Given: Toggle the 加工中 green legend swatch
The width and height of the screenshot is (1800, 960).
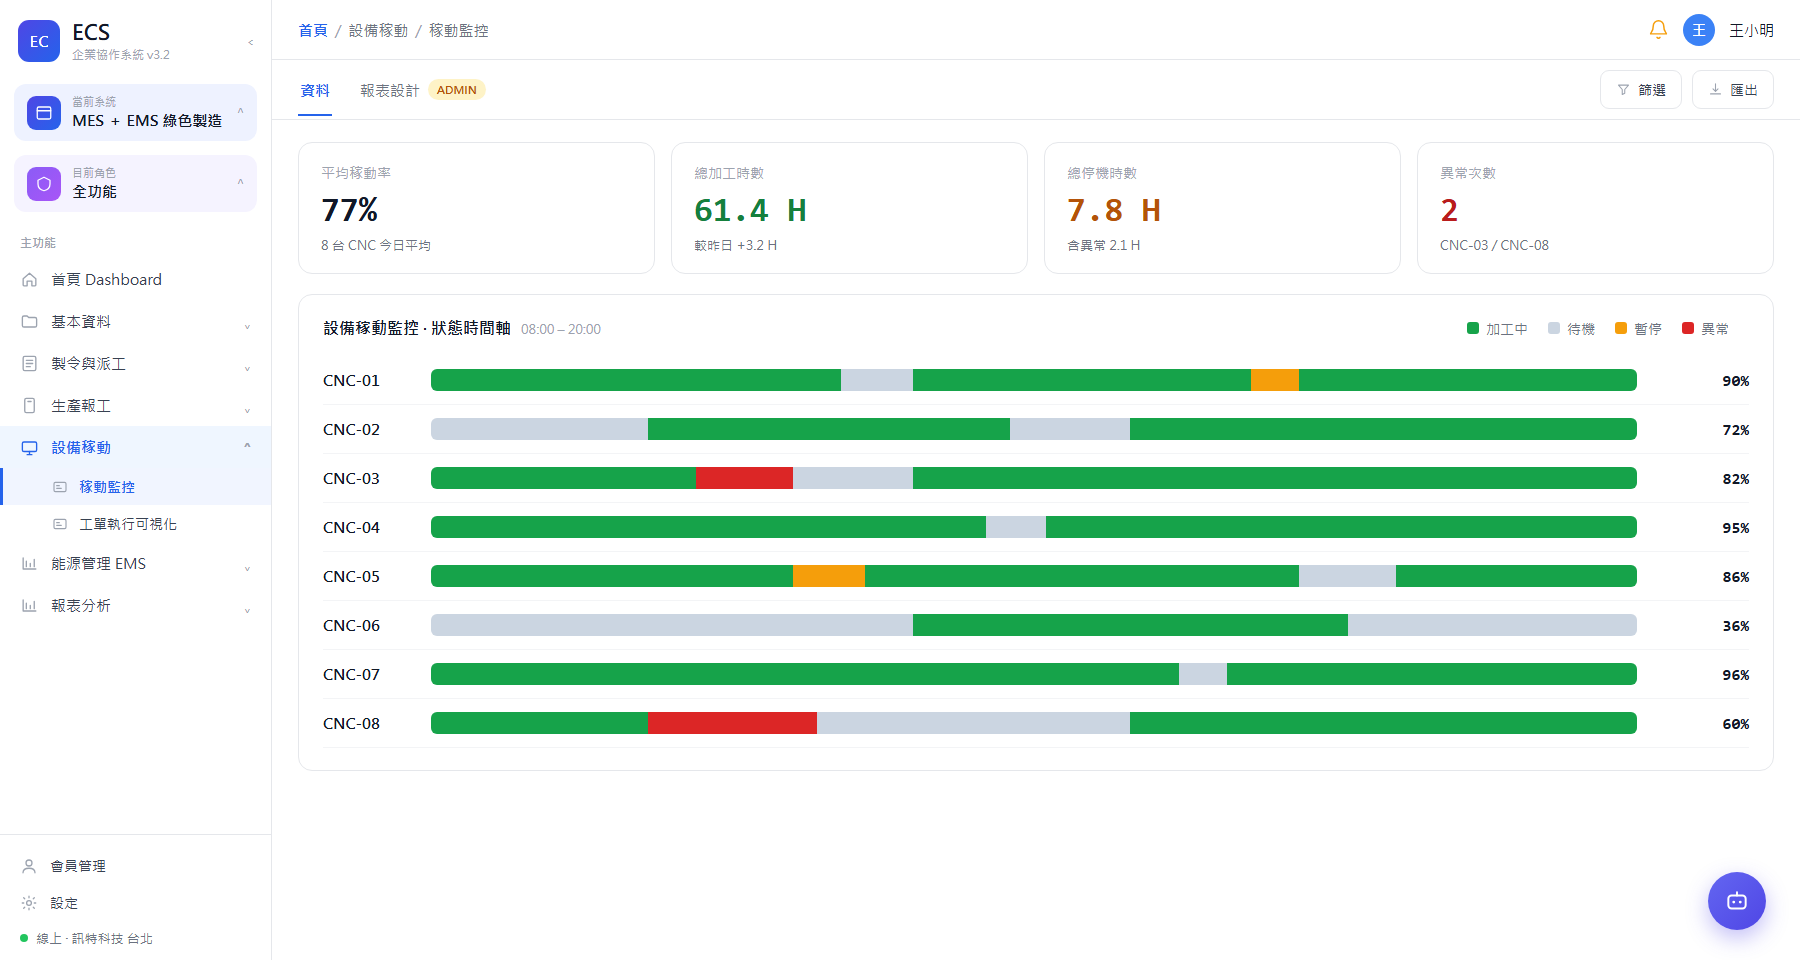Looking at the screenshot, I should tap(1473, 328).
